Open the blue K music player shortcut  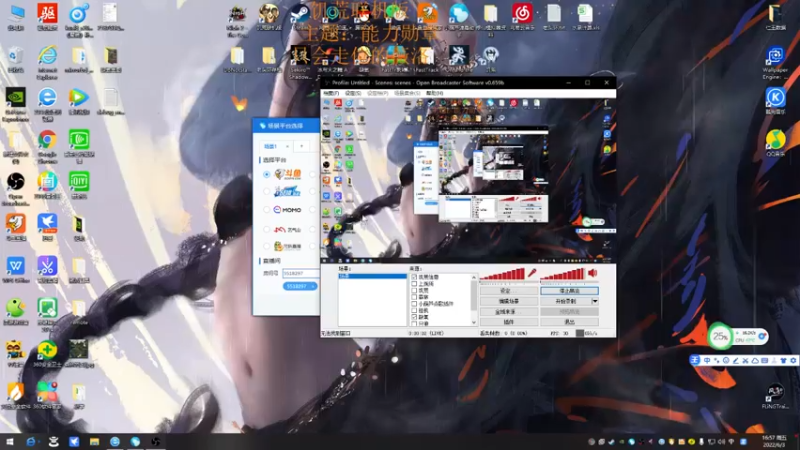775,100
